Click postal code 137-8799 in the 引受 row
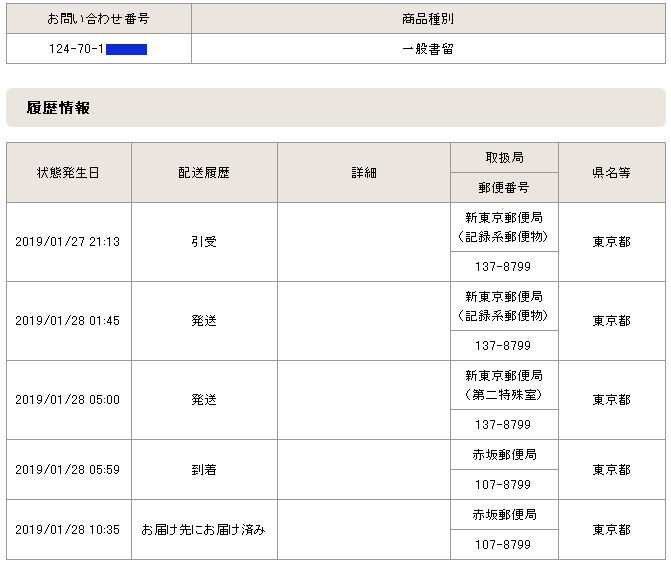This screenshot has width=671, height=566. [x=504, y=267]
